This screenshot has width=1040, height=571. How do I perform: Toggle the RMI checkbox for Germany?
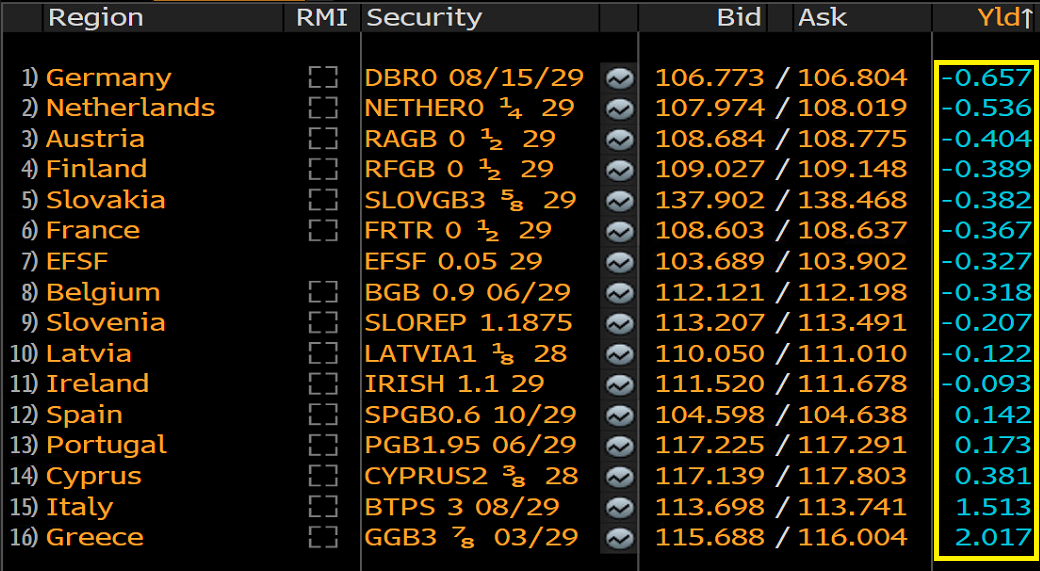click(323, 78)
